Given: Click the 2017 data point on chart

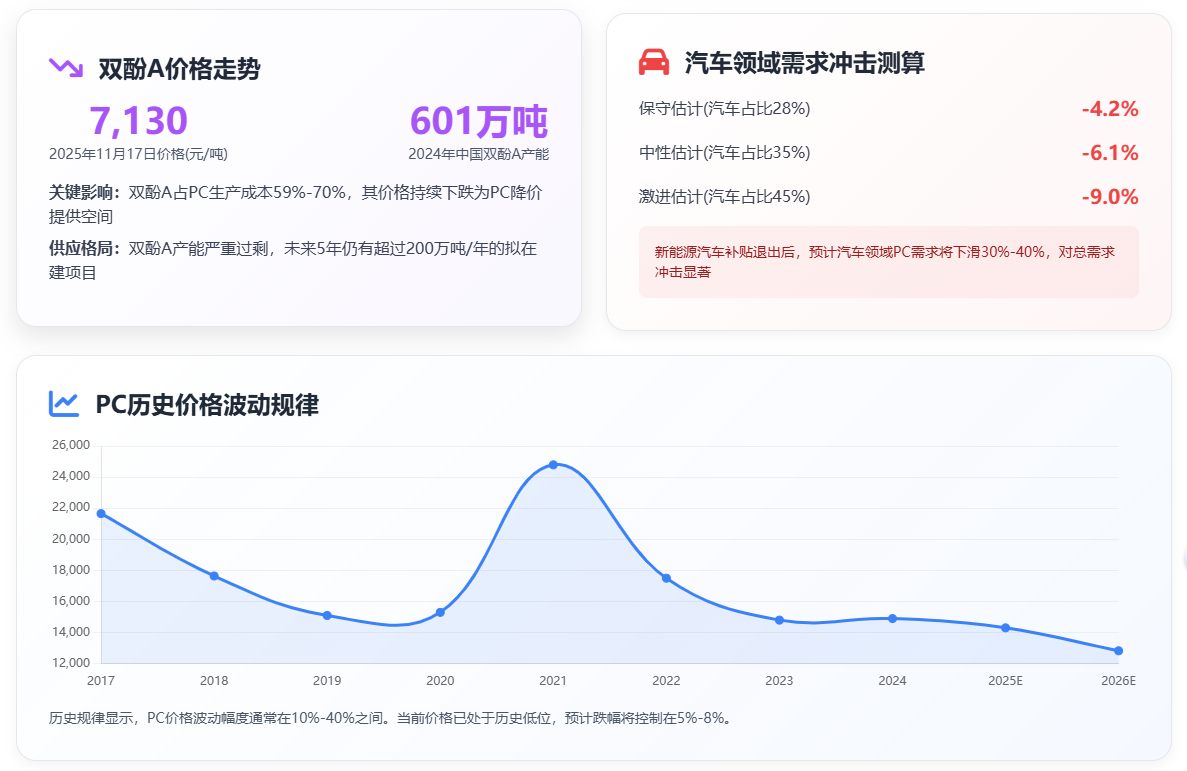Looking at the screenshot, I should [x=101, y=513].
